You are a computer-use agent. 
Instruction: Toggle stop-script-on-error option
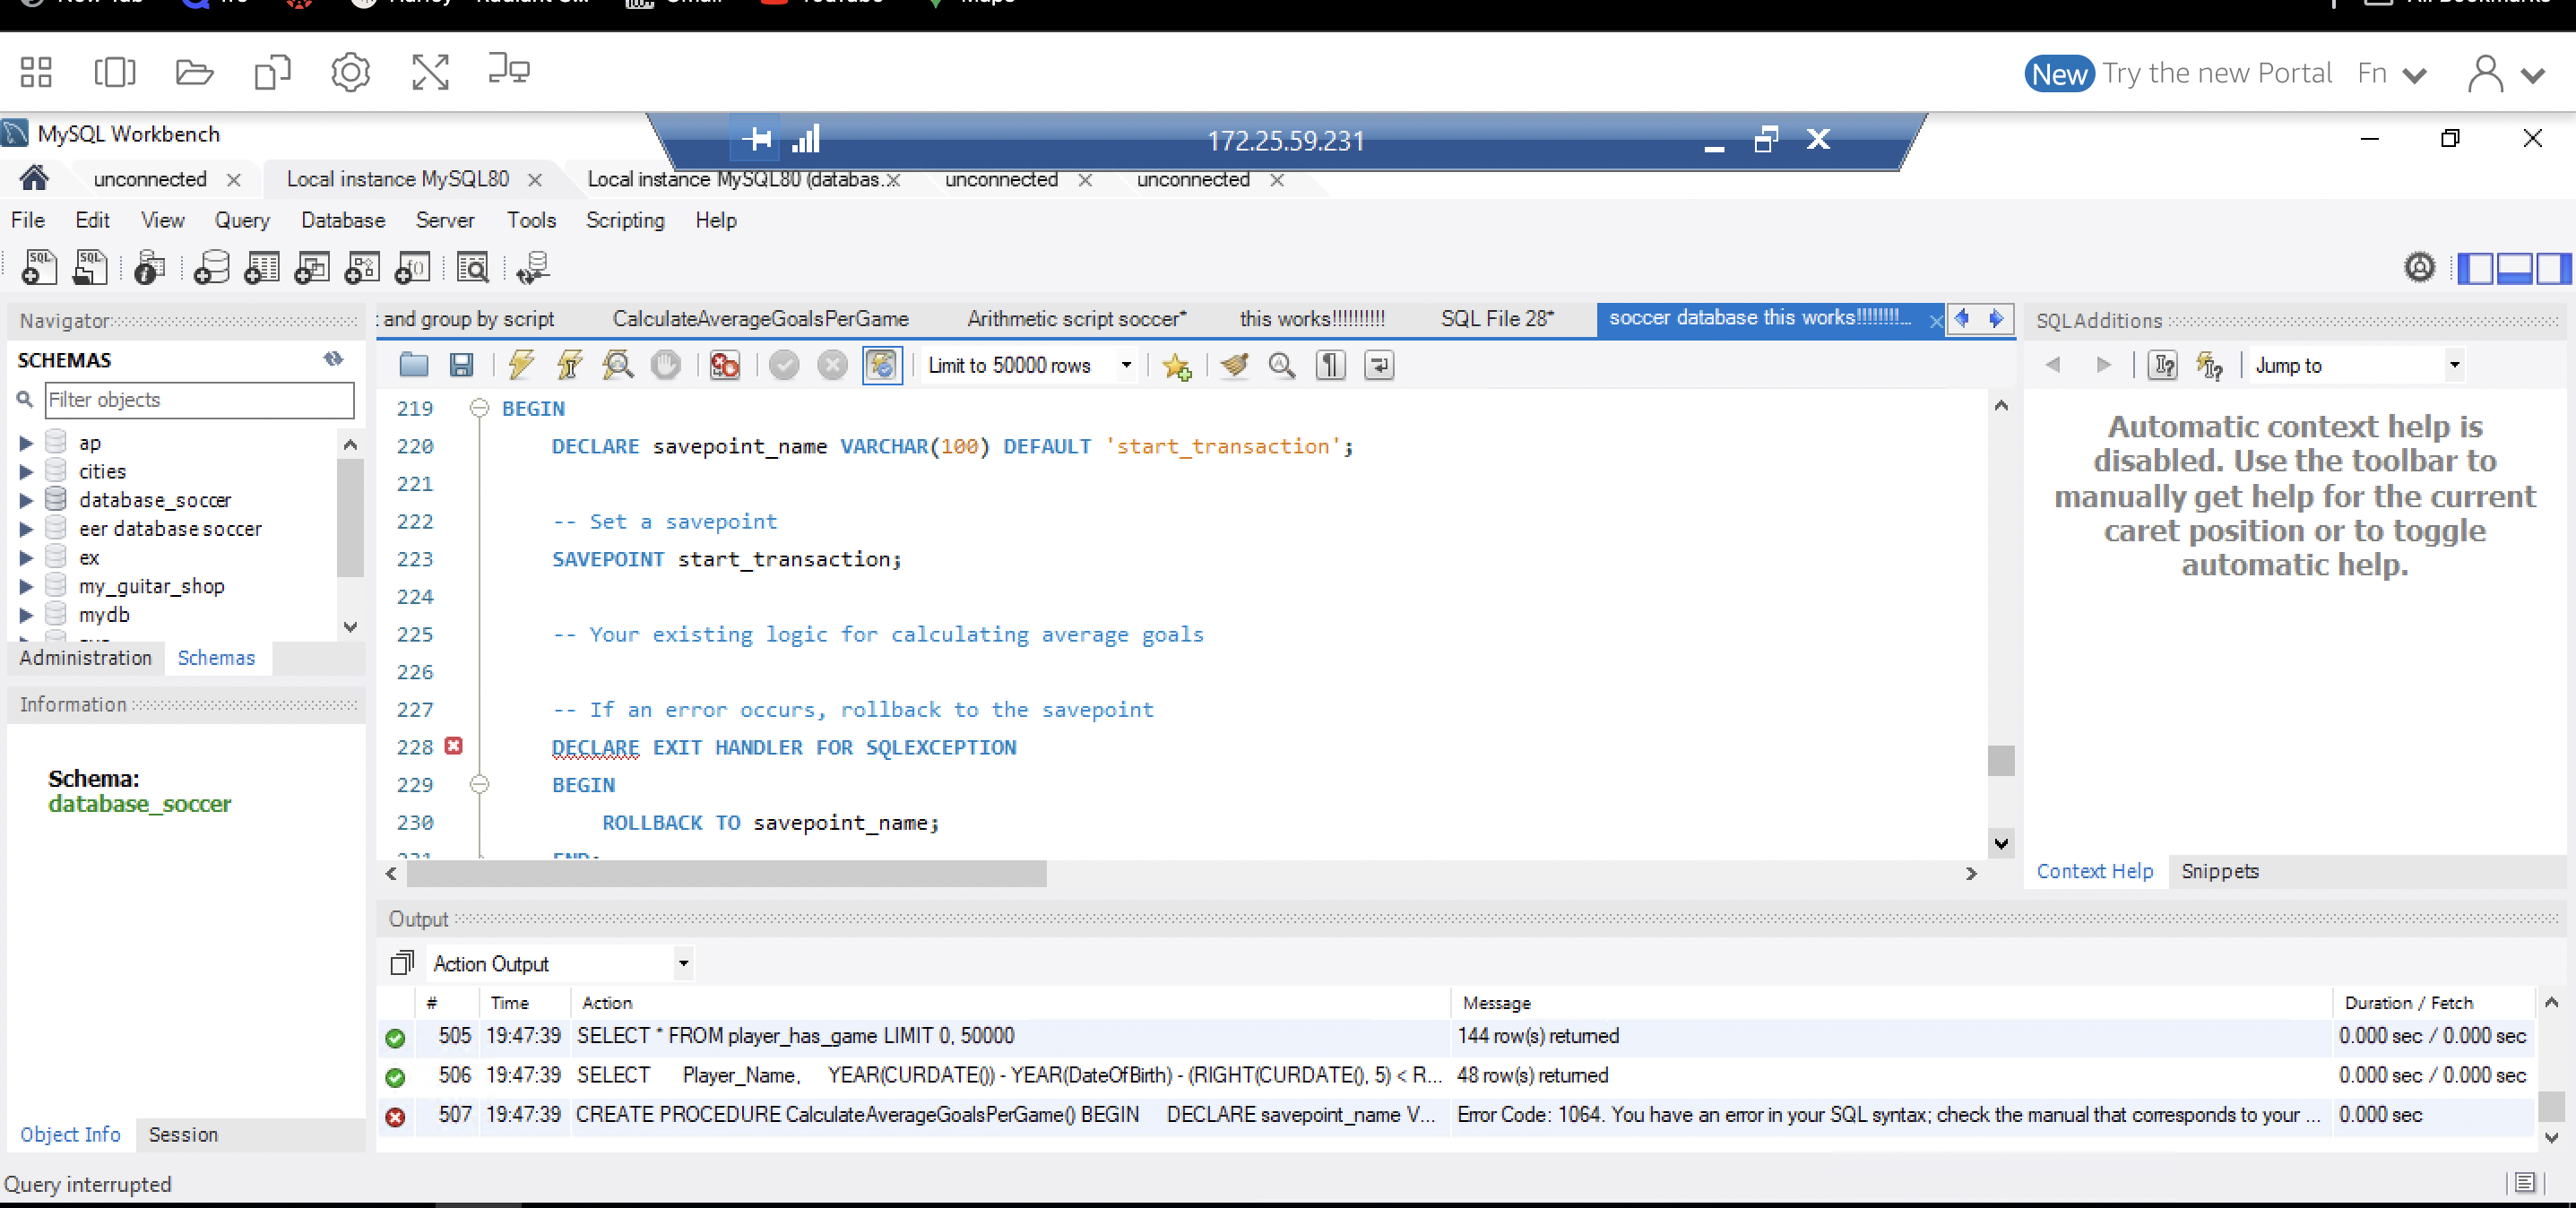coord(723,365)
